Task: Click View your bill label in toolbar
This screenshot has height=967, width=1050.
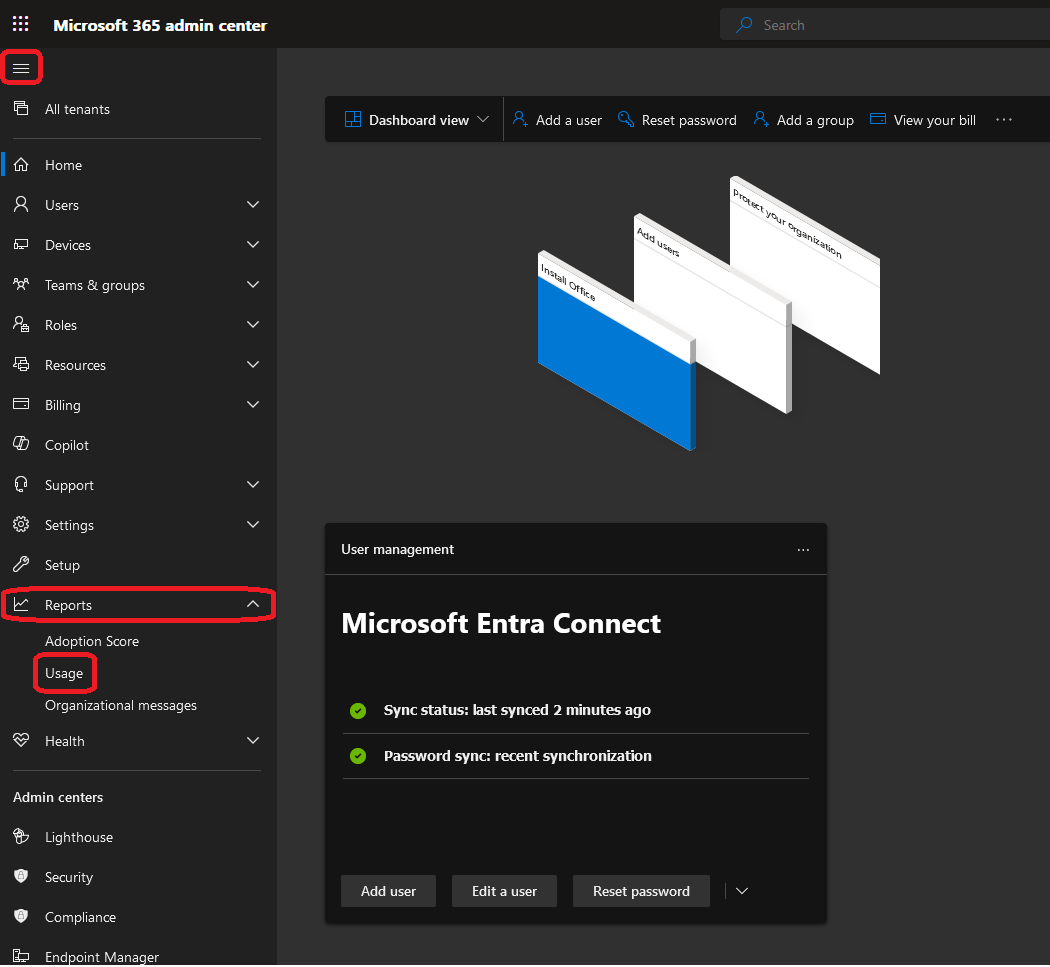Action: point(934,120)
